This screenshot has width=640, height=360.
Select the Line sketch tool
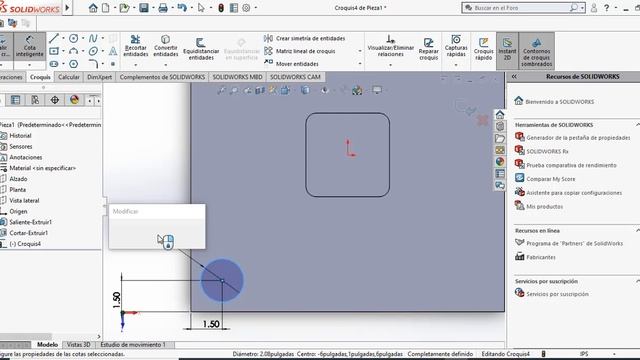[54, 38]
